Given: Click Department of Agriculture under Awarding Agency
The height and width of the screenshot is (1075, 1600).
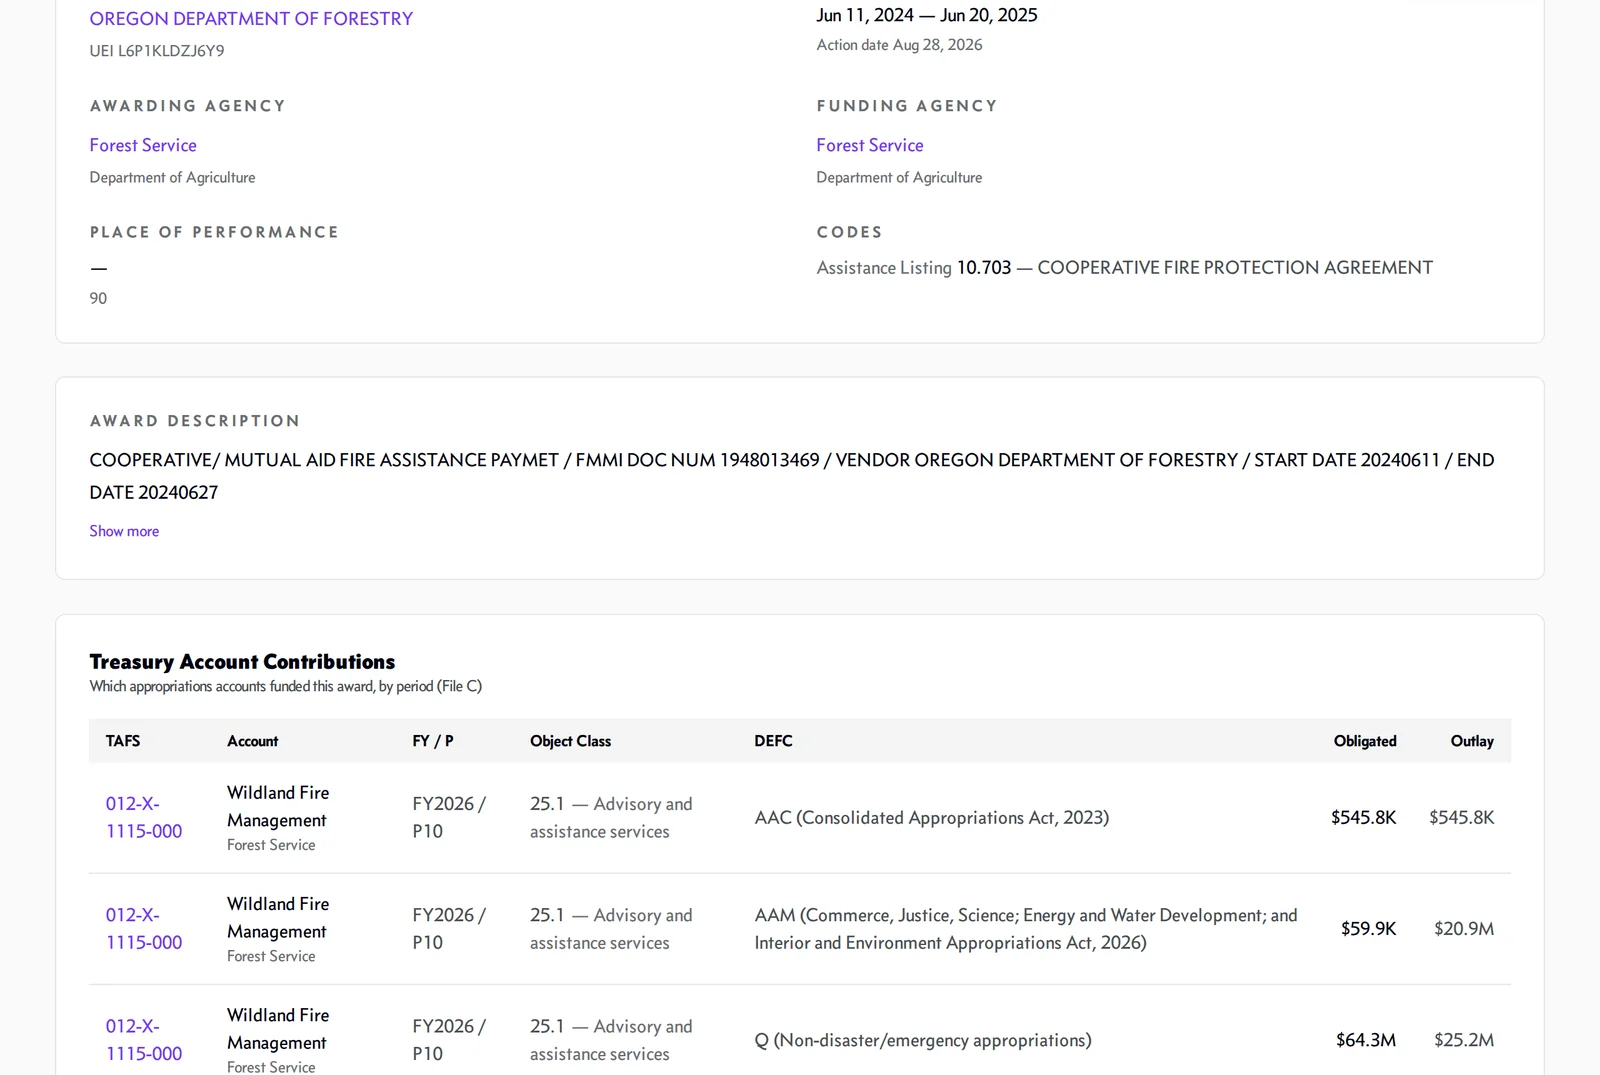Looking at the screenshot, I should point(173,177).
